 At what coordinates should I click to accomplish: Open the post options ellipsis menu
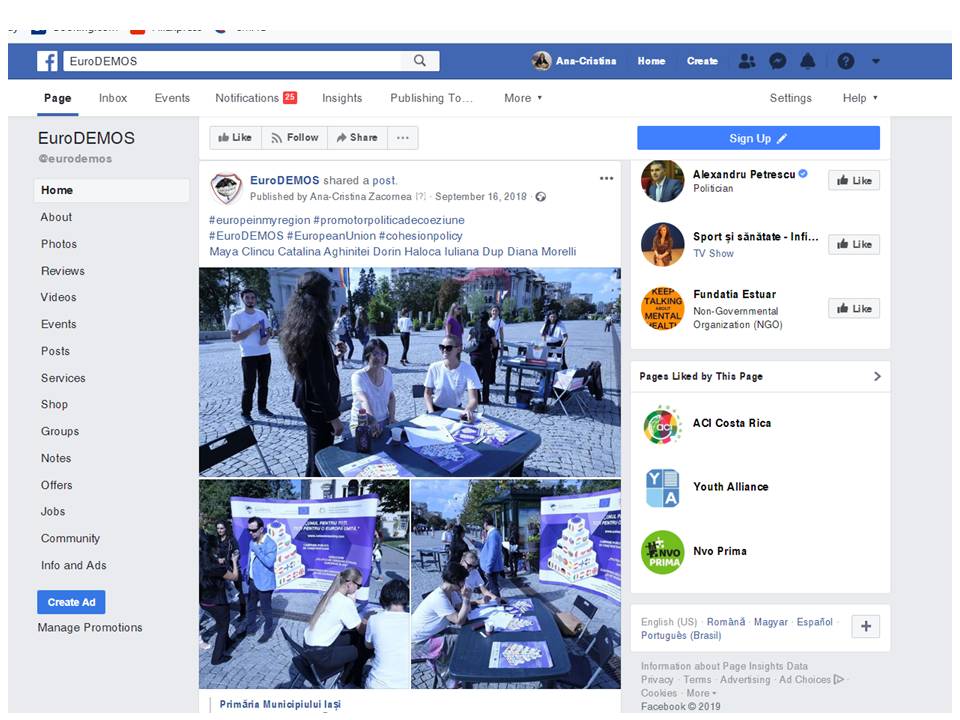pos(606,178)
